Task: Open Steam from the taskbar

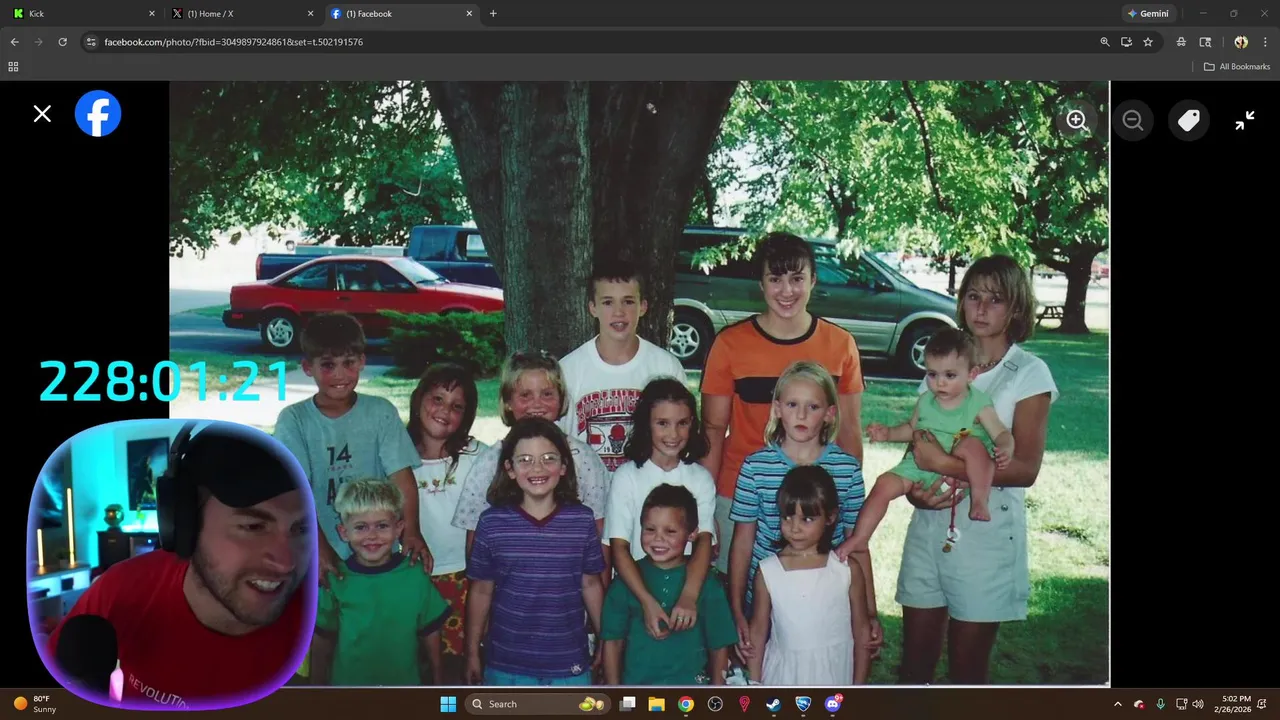Action: (773, 704)
